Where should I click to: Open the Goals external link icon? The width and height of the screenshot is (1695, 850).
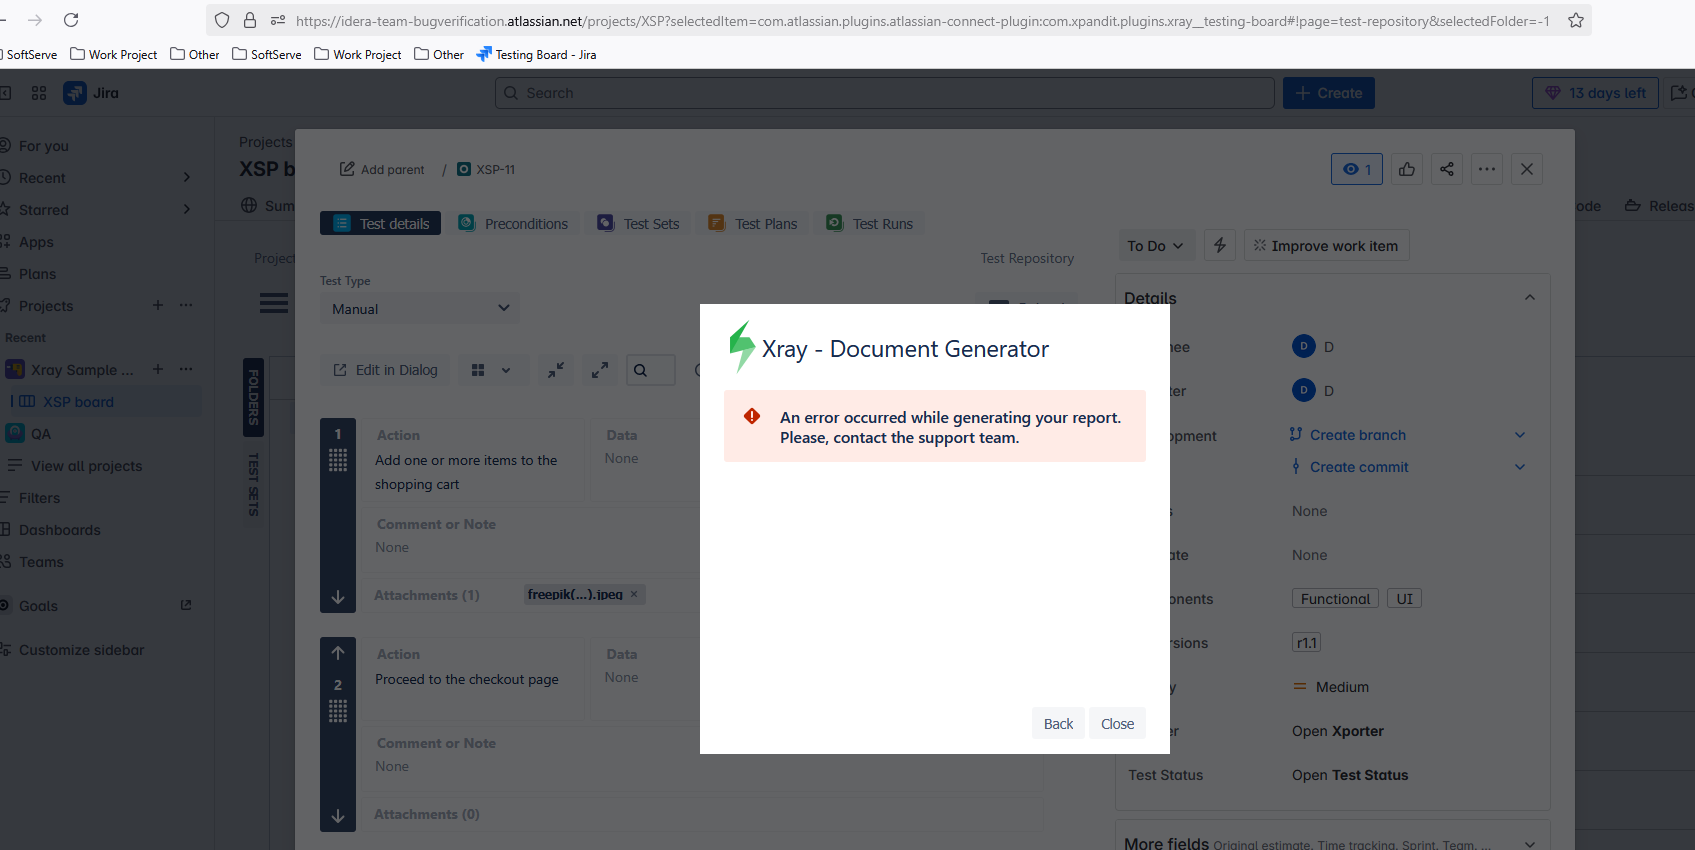click(186, 606)
